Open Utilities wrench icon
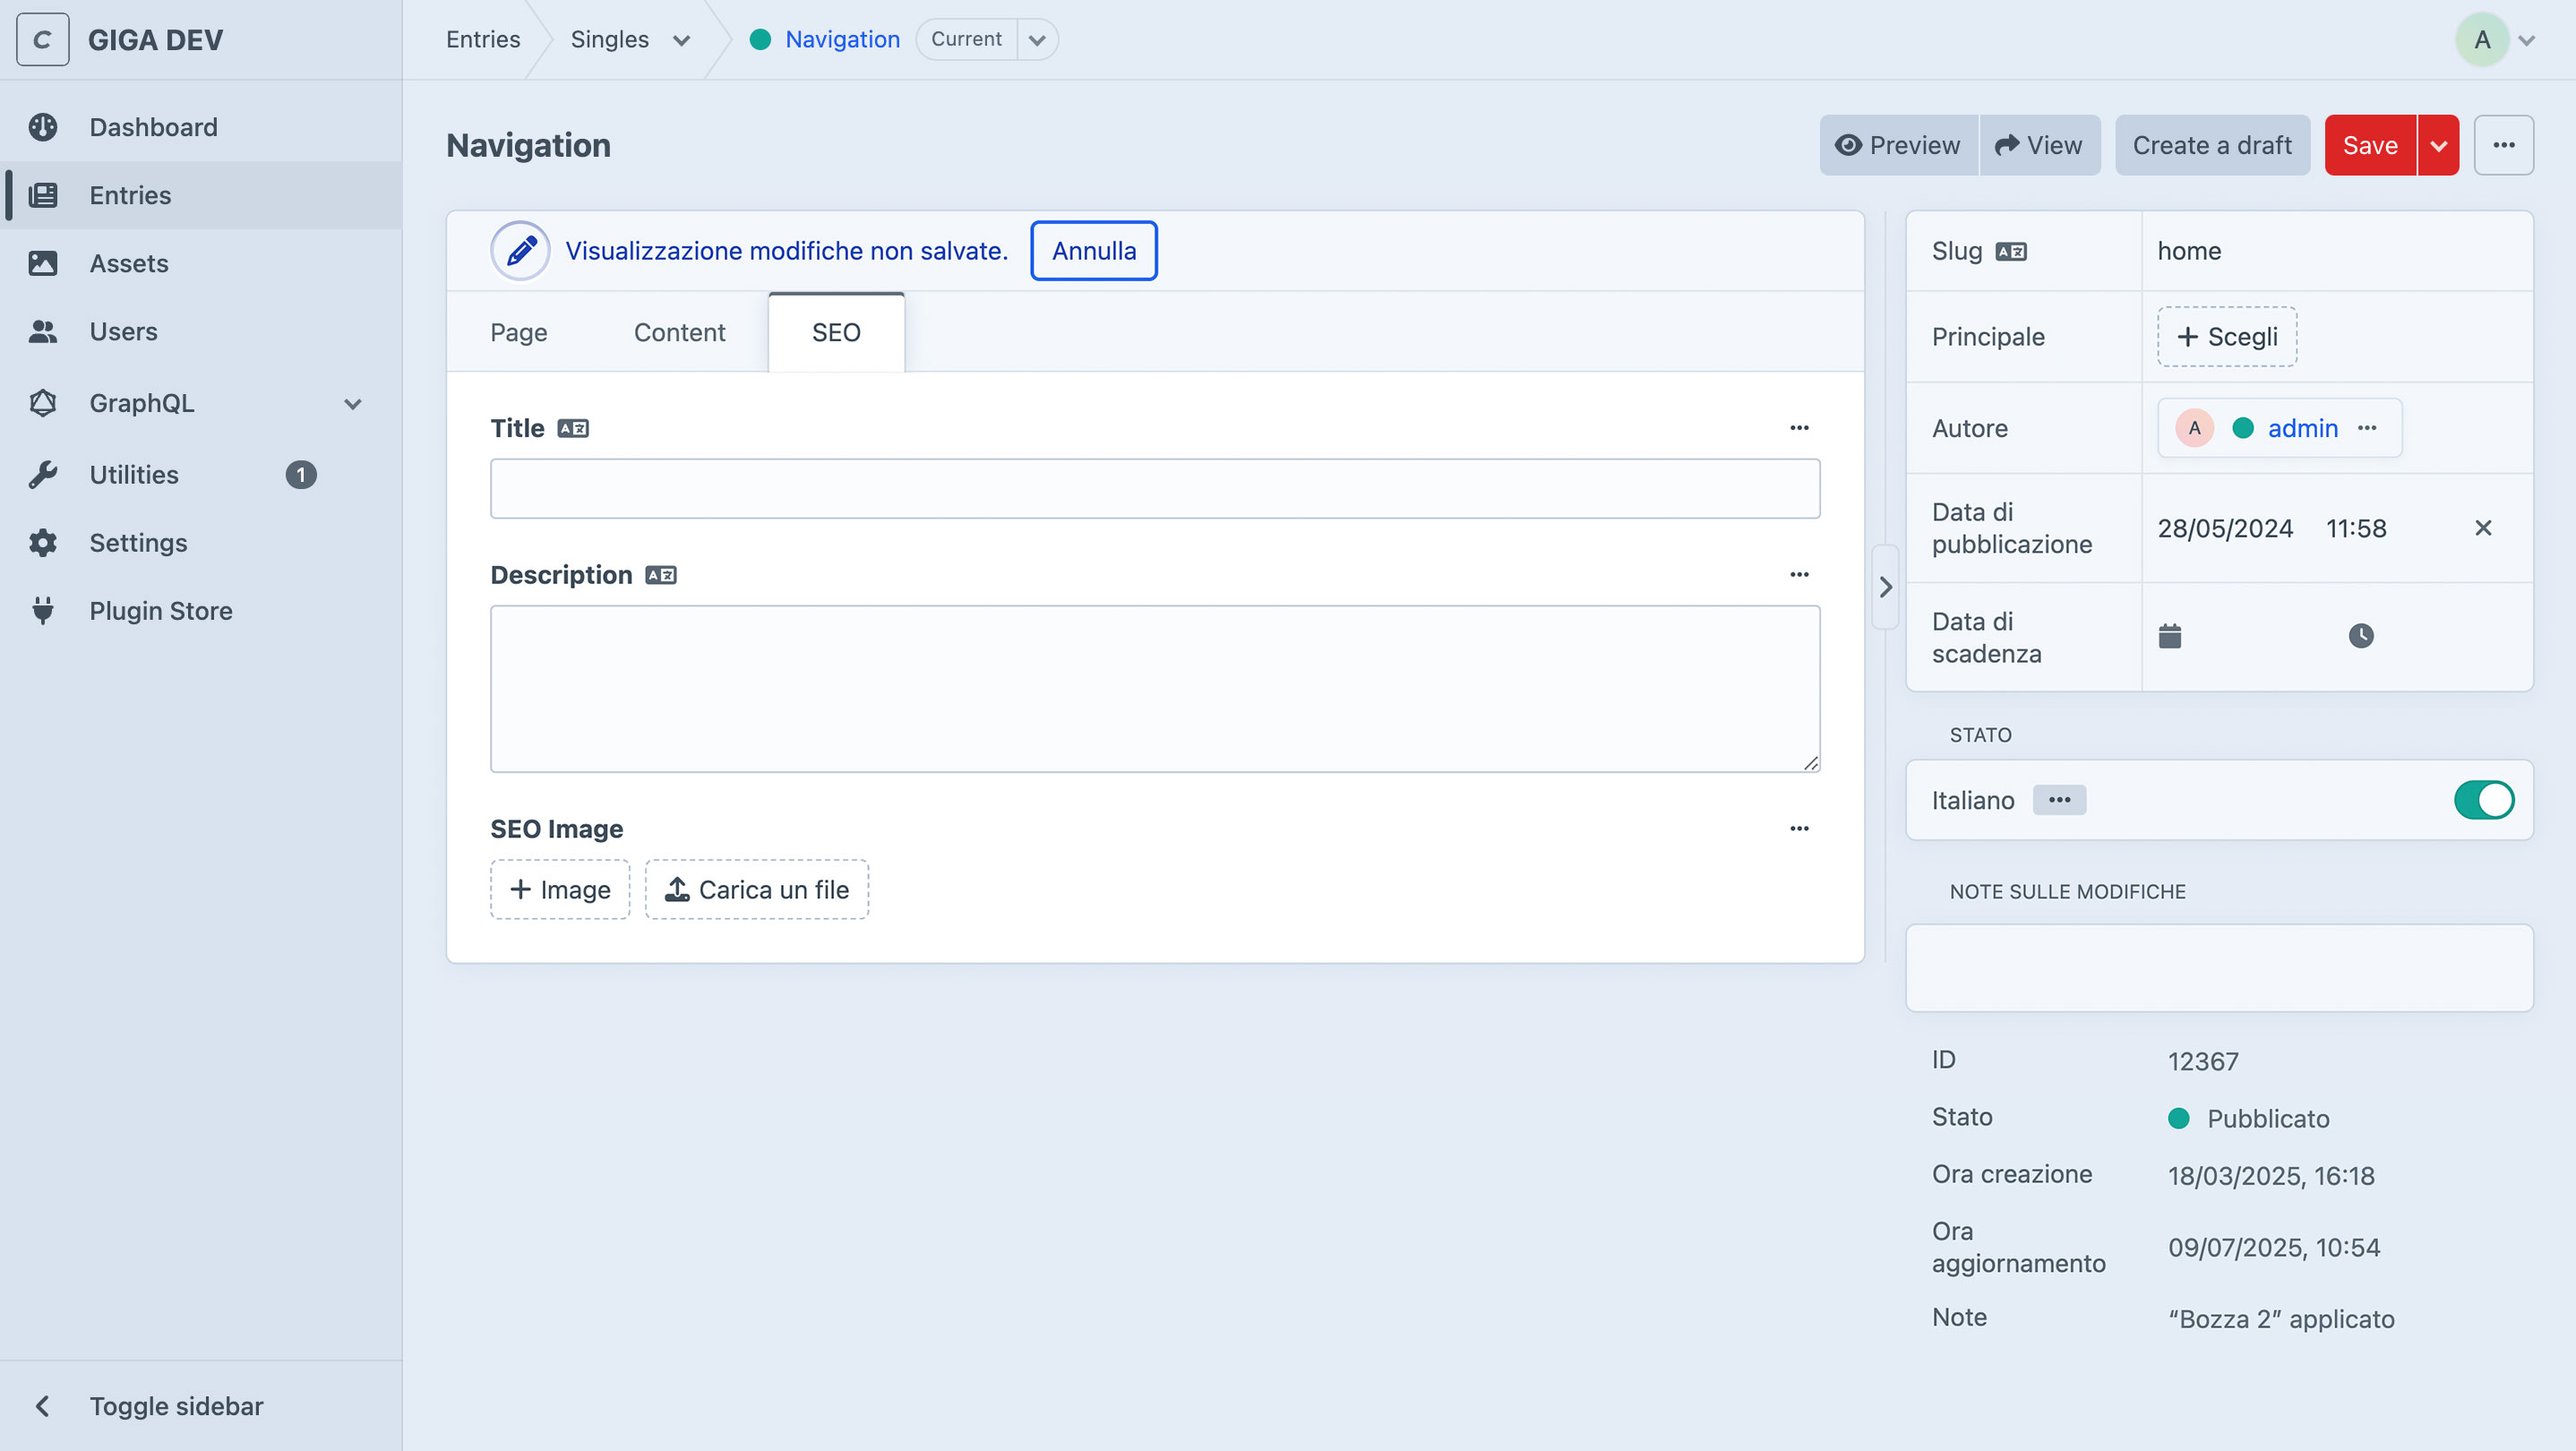The height and width of the screenshot is (1451, 2576). click(x=43, y=475)
